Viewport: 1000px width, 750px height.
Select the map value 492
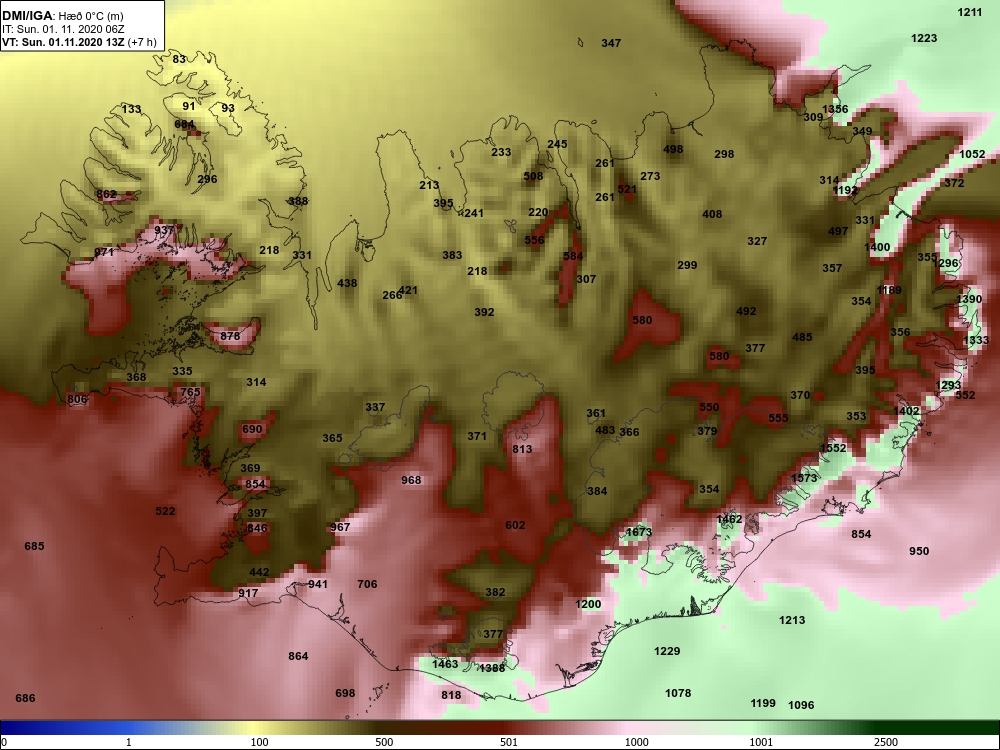click(746, 312)
